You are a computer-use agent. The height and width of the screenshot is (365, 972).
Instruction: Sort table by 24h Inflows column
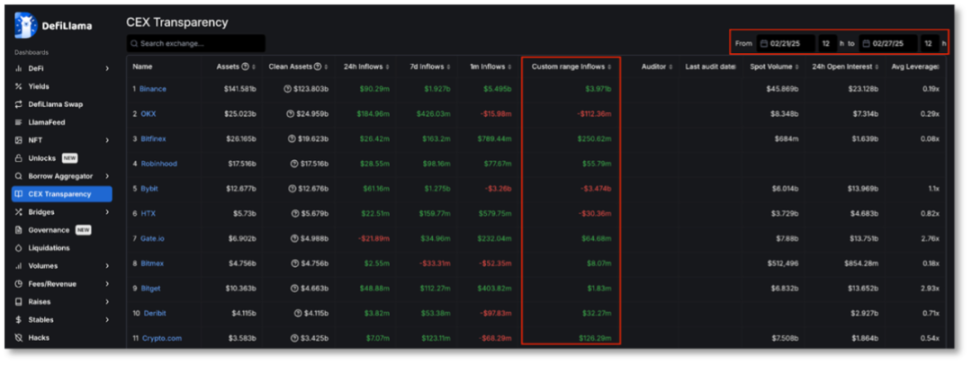tap(368, 66)
